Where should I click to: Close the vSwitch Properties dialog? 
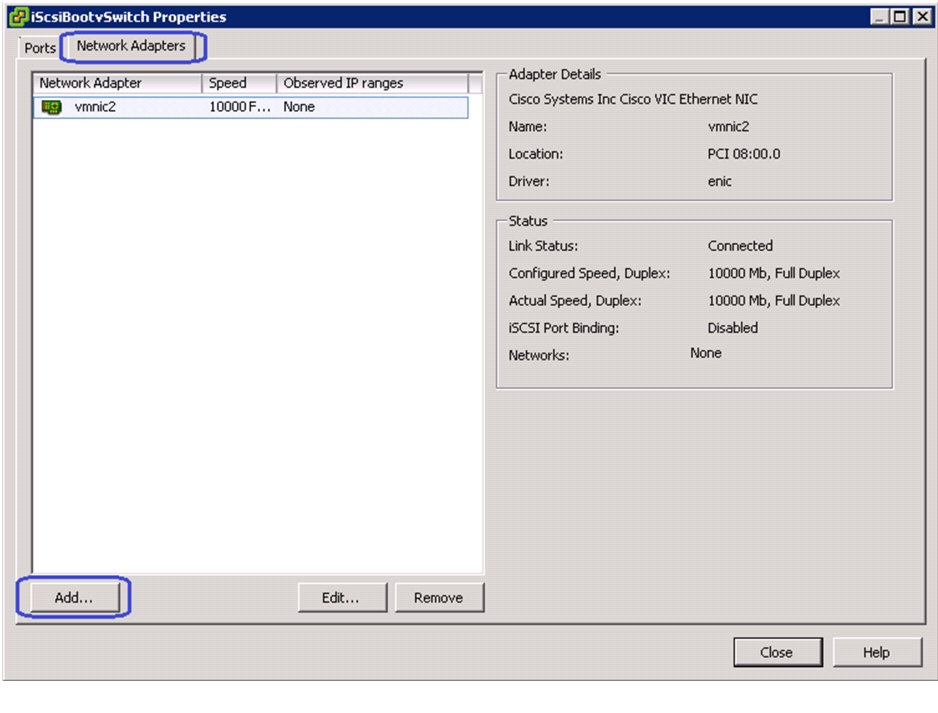[x=778, y=652]
